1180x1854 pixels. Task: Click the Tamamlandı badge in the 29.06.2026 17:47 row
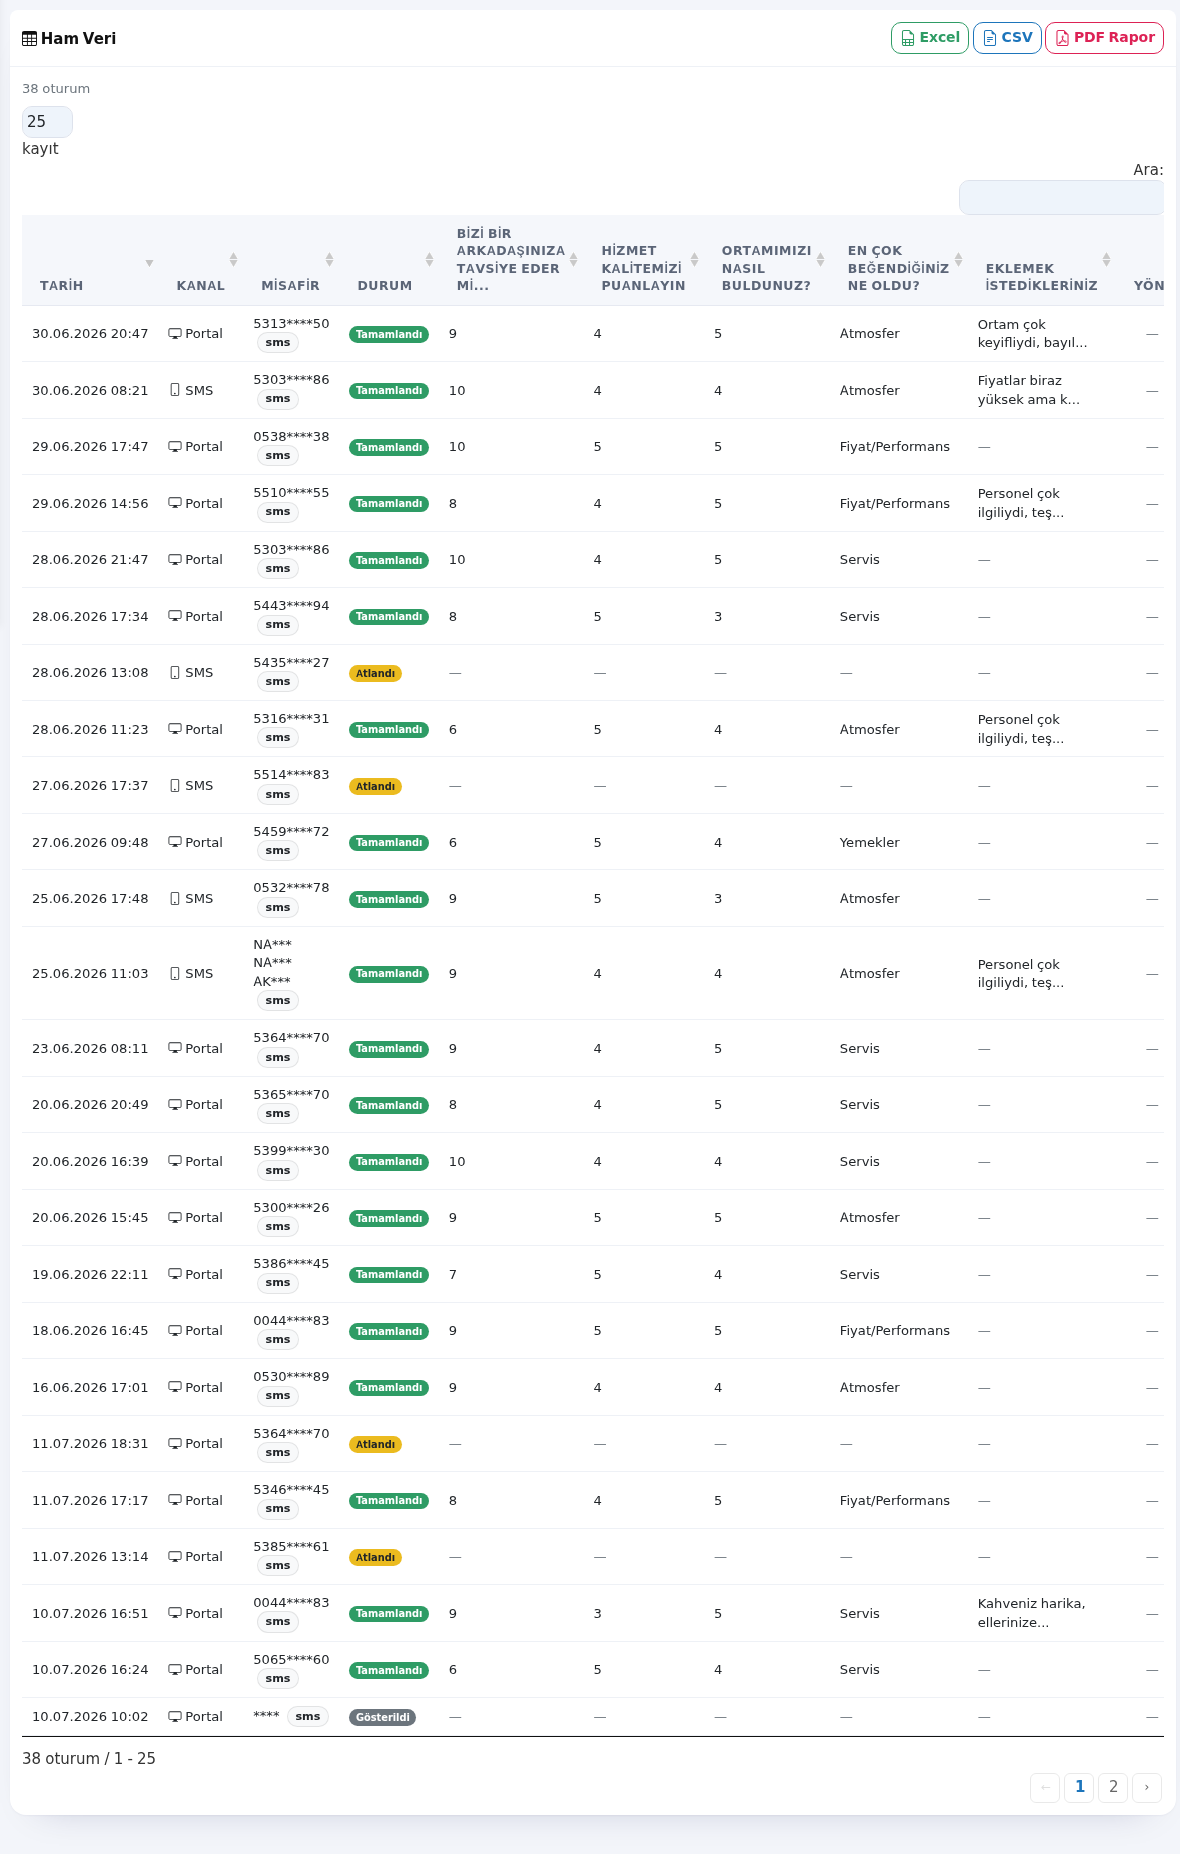click(x=389, y=447)
